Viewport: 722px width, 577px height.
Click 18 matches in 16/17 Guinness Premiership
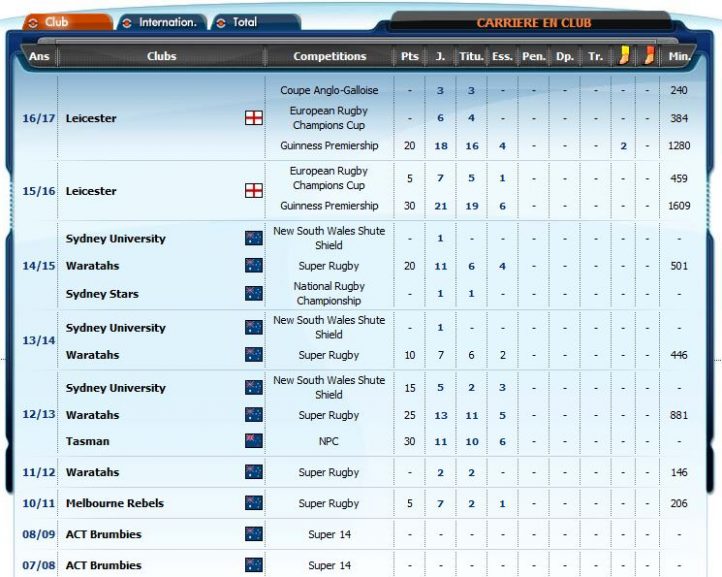[x=441, y=146]
